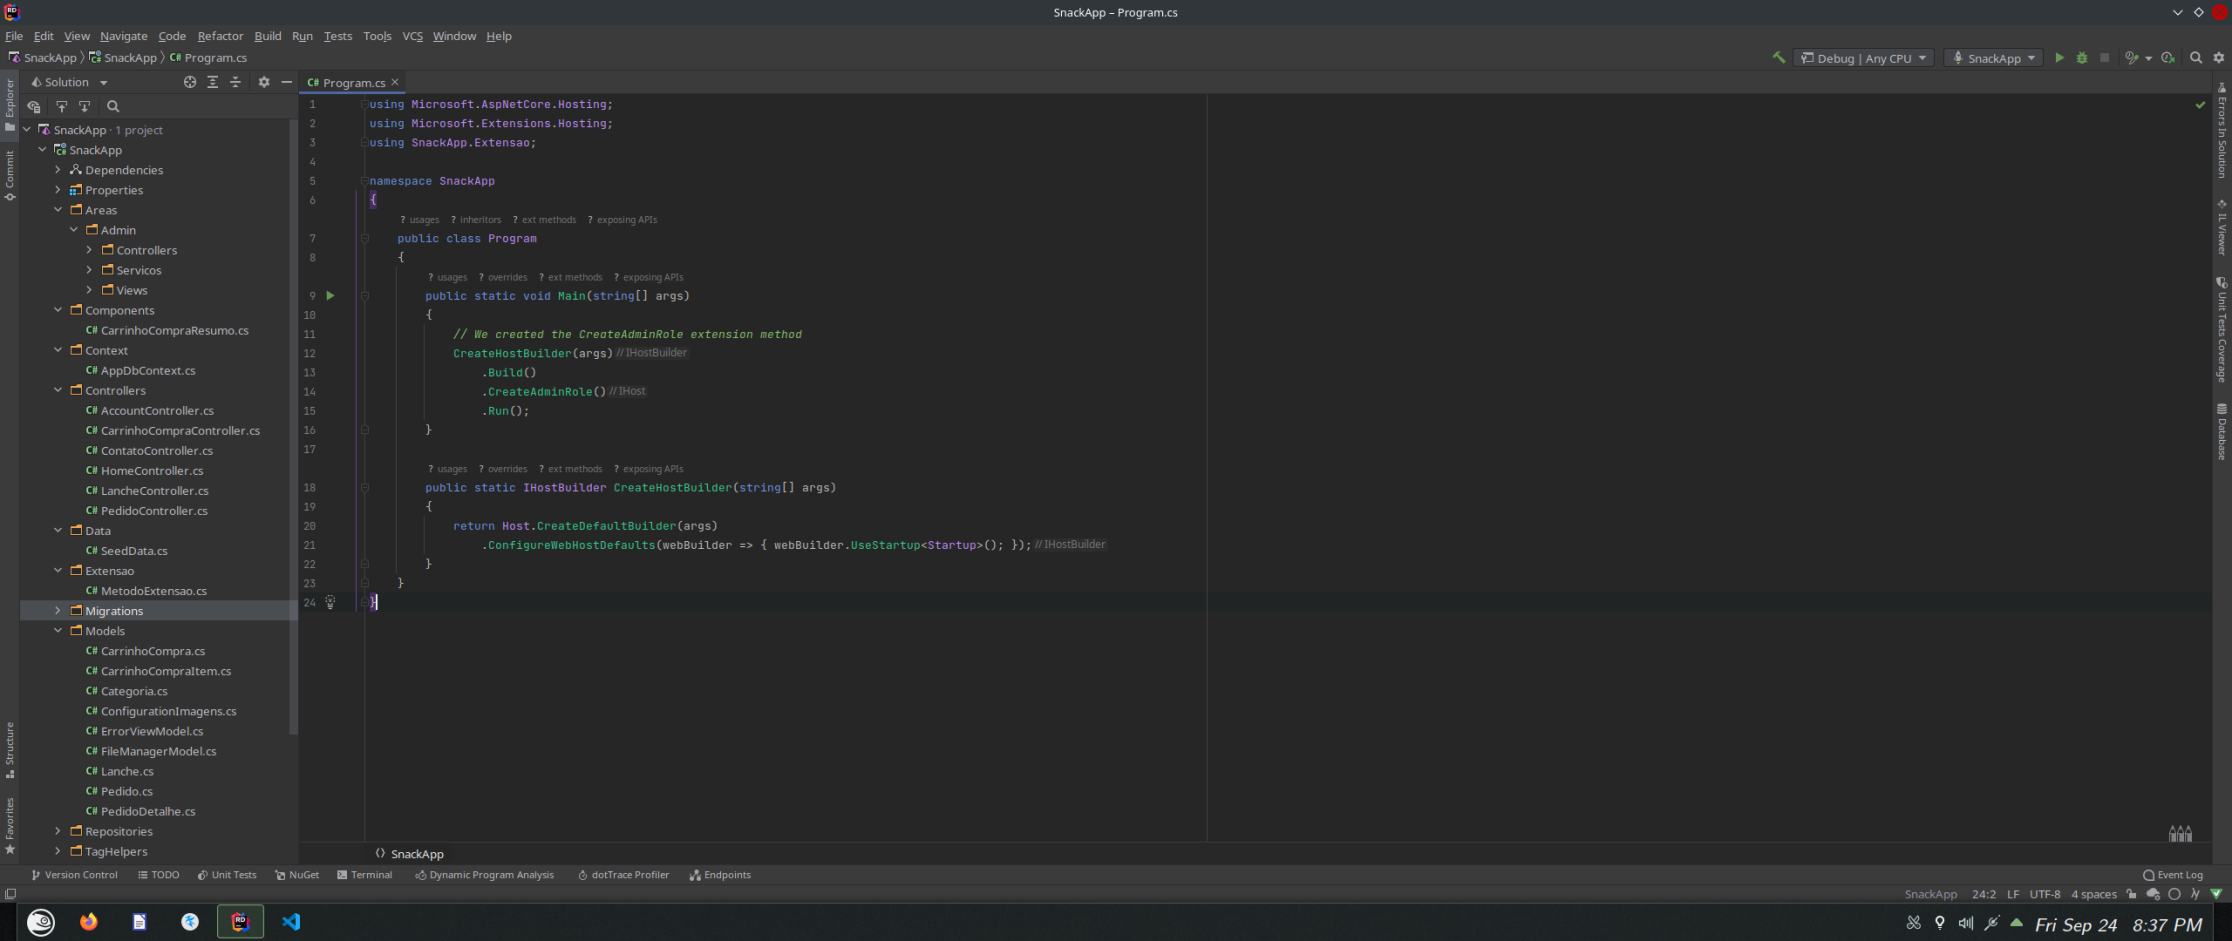This screenshot has height=941, width=2232.
Task: Open Search Everywhere magnifier in top toolbar
Action: click(2196, 58)
